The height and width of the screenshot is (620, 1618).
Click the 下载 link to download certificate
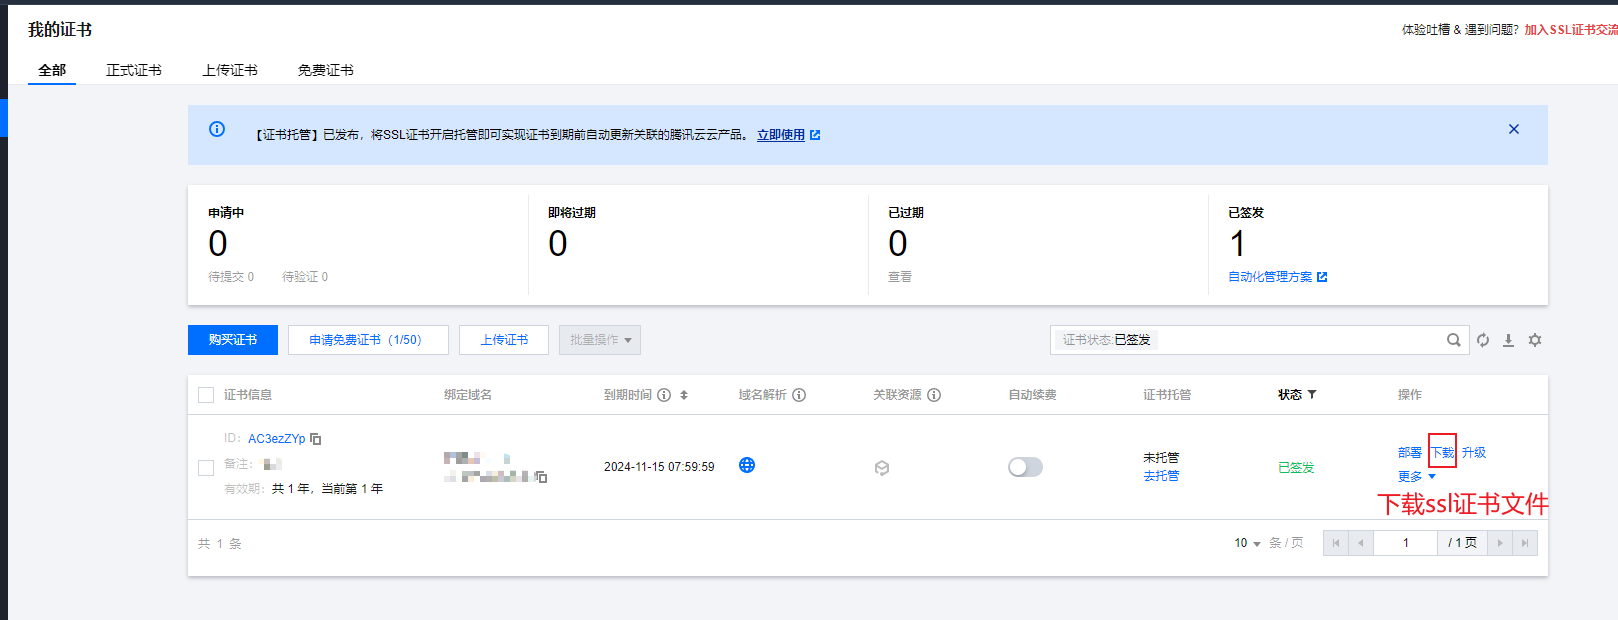coord(1442,452)
